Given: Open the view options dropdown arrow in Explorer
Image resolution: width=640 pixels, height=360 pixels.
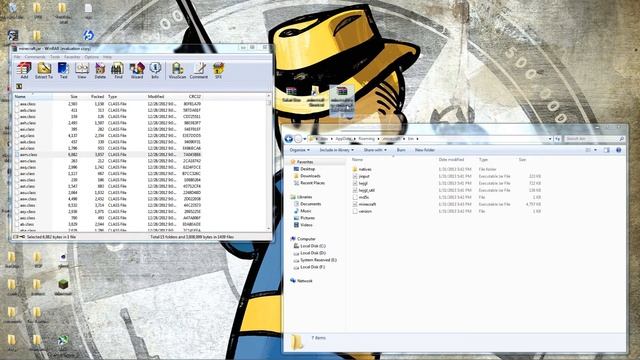Looking at the screenshot, I should click(596, 150).
